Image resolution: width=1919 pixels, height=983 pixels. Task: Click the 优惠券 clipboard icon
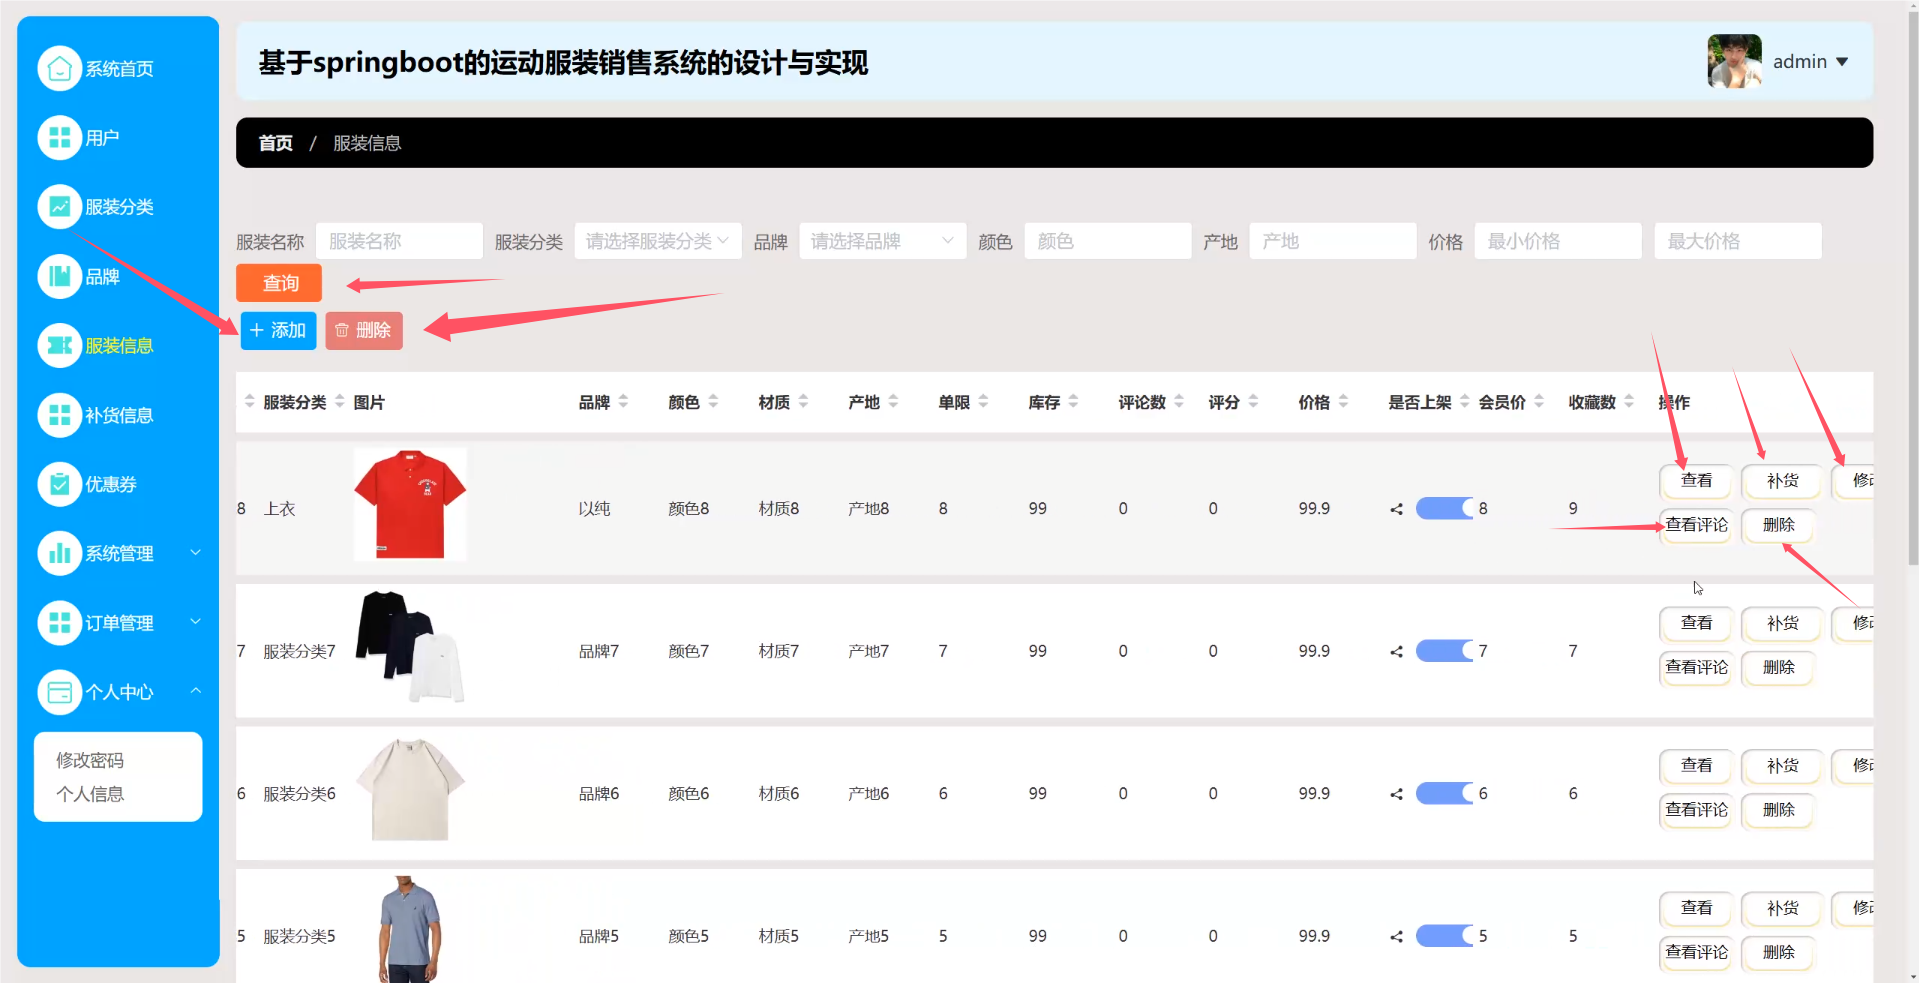pyautogui.click(x=59, y=485)
